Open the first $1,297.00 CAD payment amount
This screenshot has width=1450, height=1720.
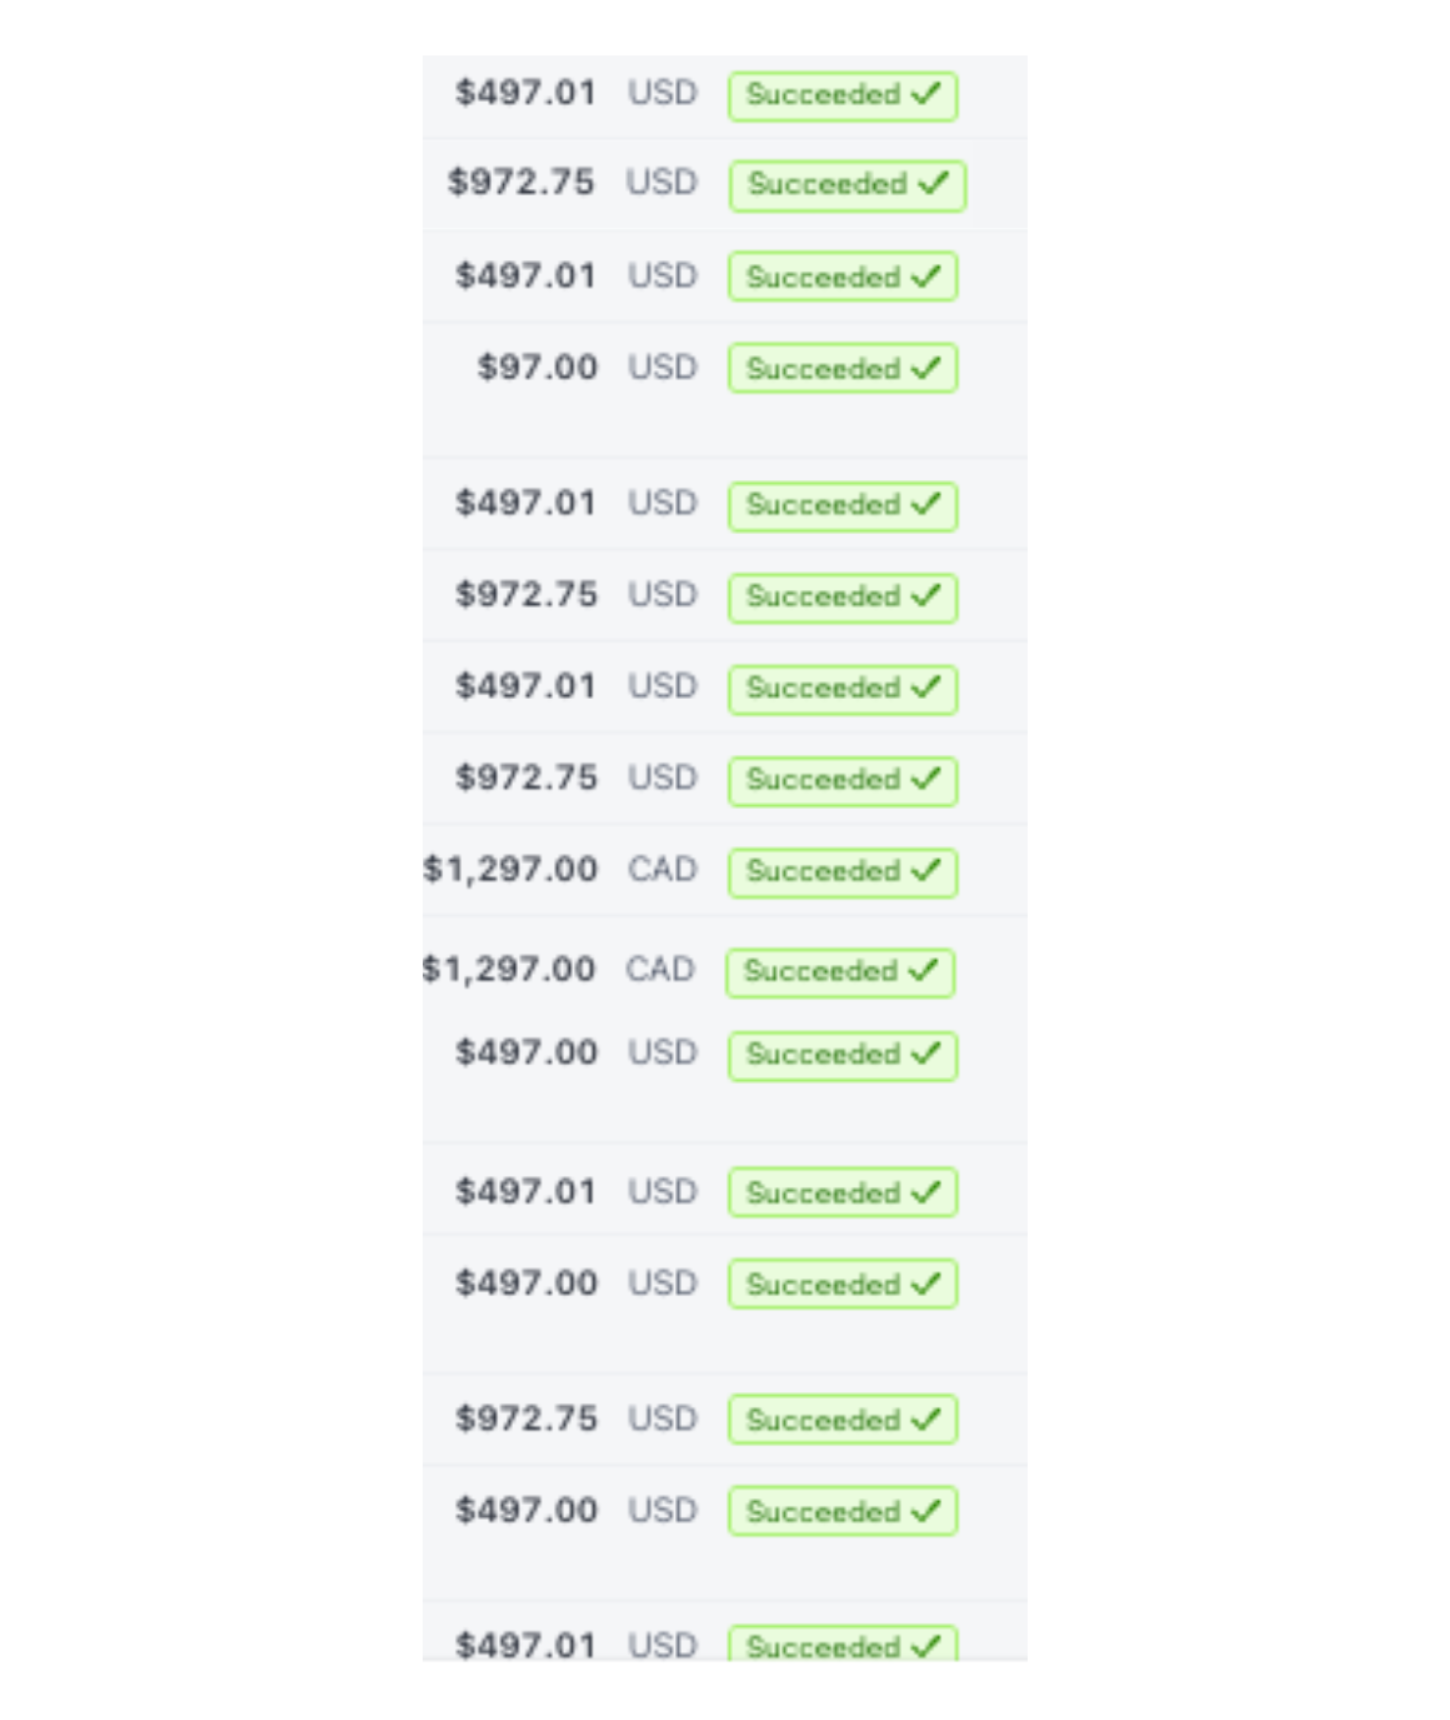(510, 869)
